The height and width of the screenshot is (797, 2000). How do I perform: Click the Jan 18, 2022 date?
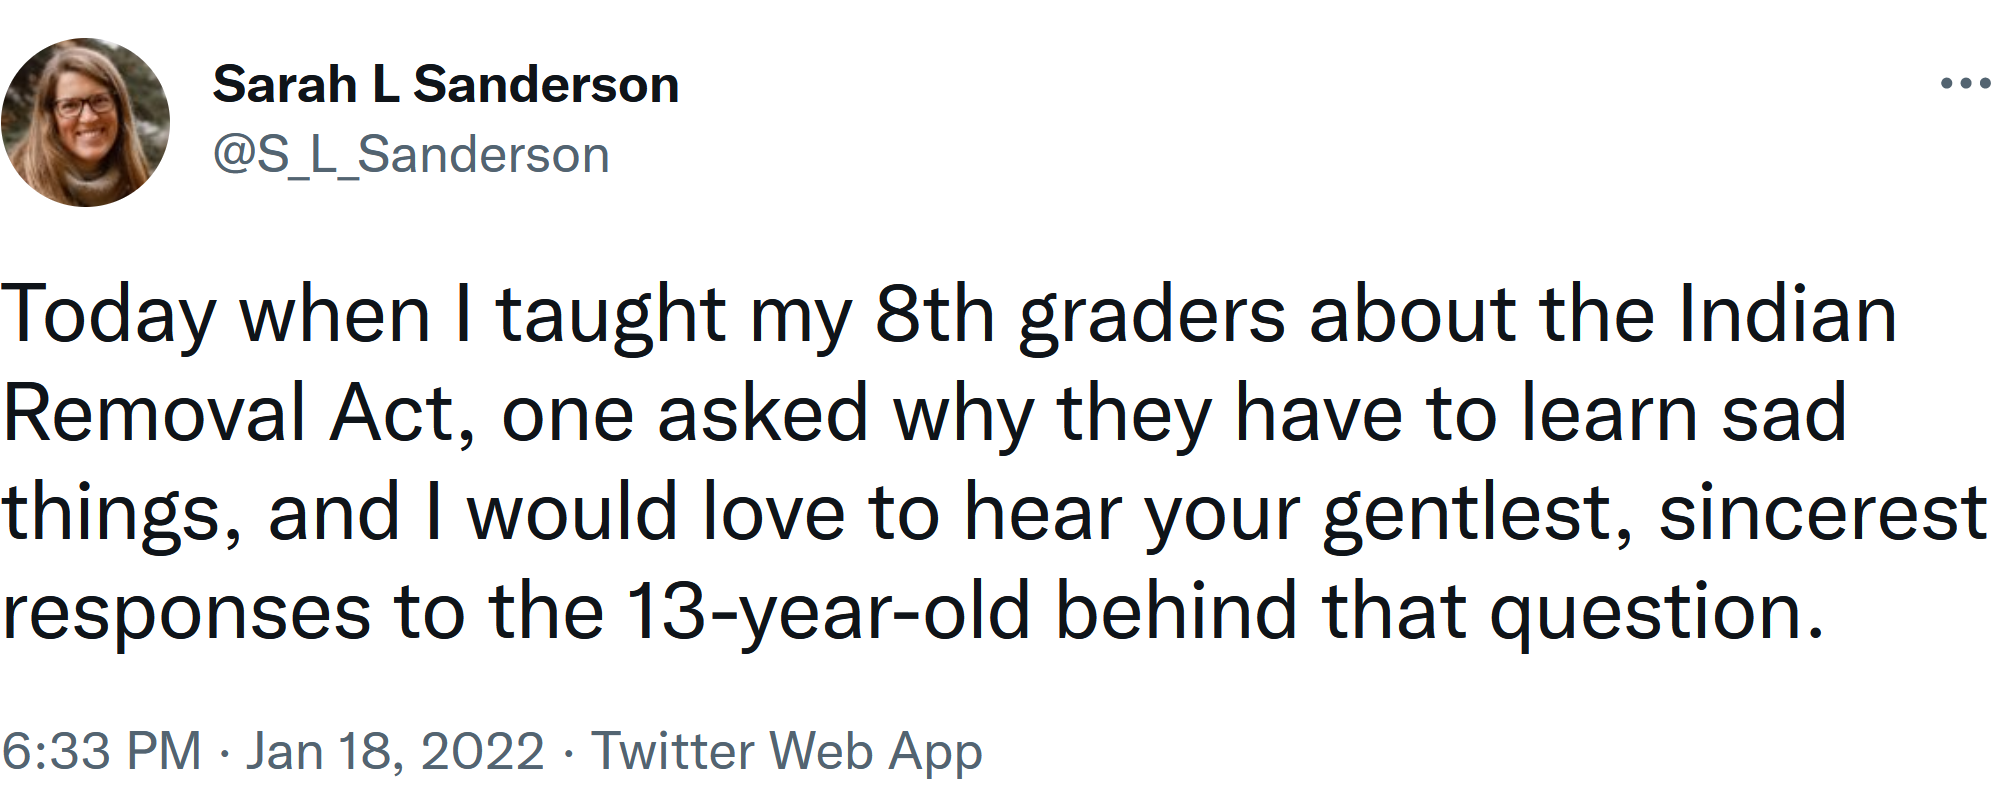coord(395,751)
